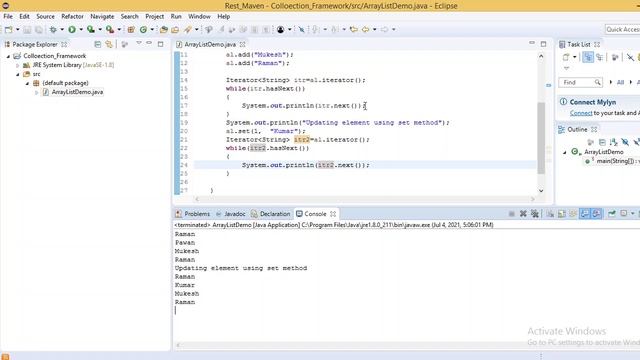Screen dimensions: 640x360
Task: Click the editor vertical scrollbar thumb
Action: point(541,138)
